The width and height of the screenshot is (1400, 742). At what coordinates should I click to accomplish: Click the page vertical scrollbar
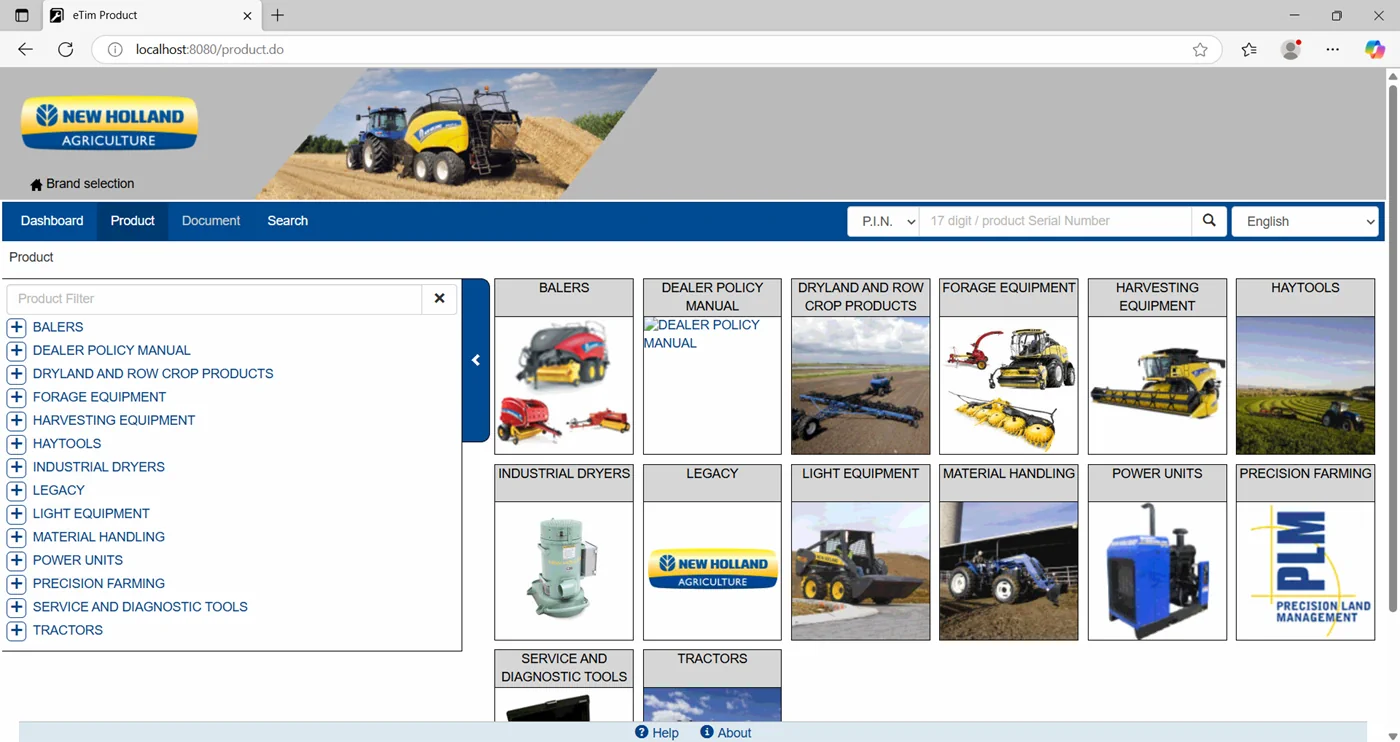1392,348
